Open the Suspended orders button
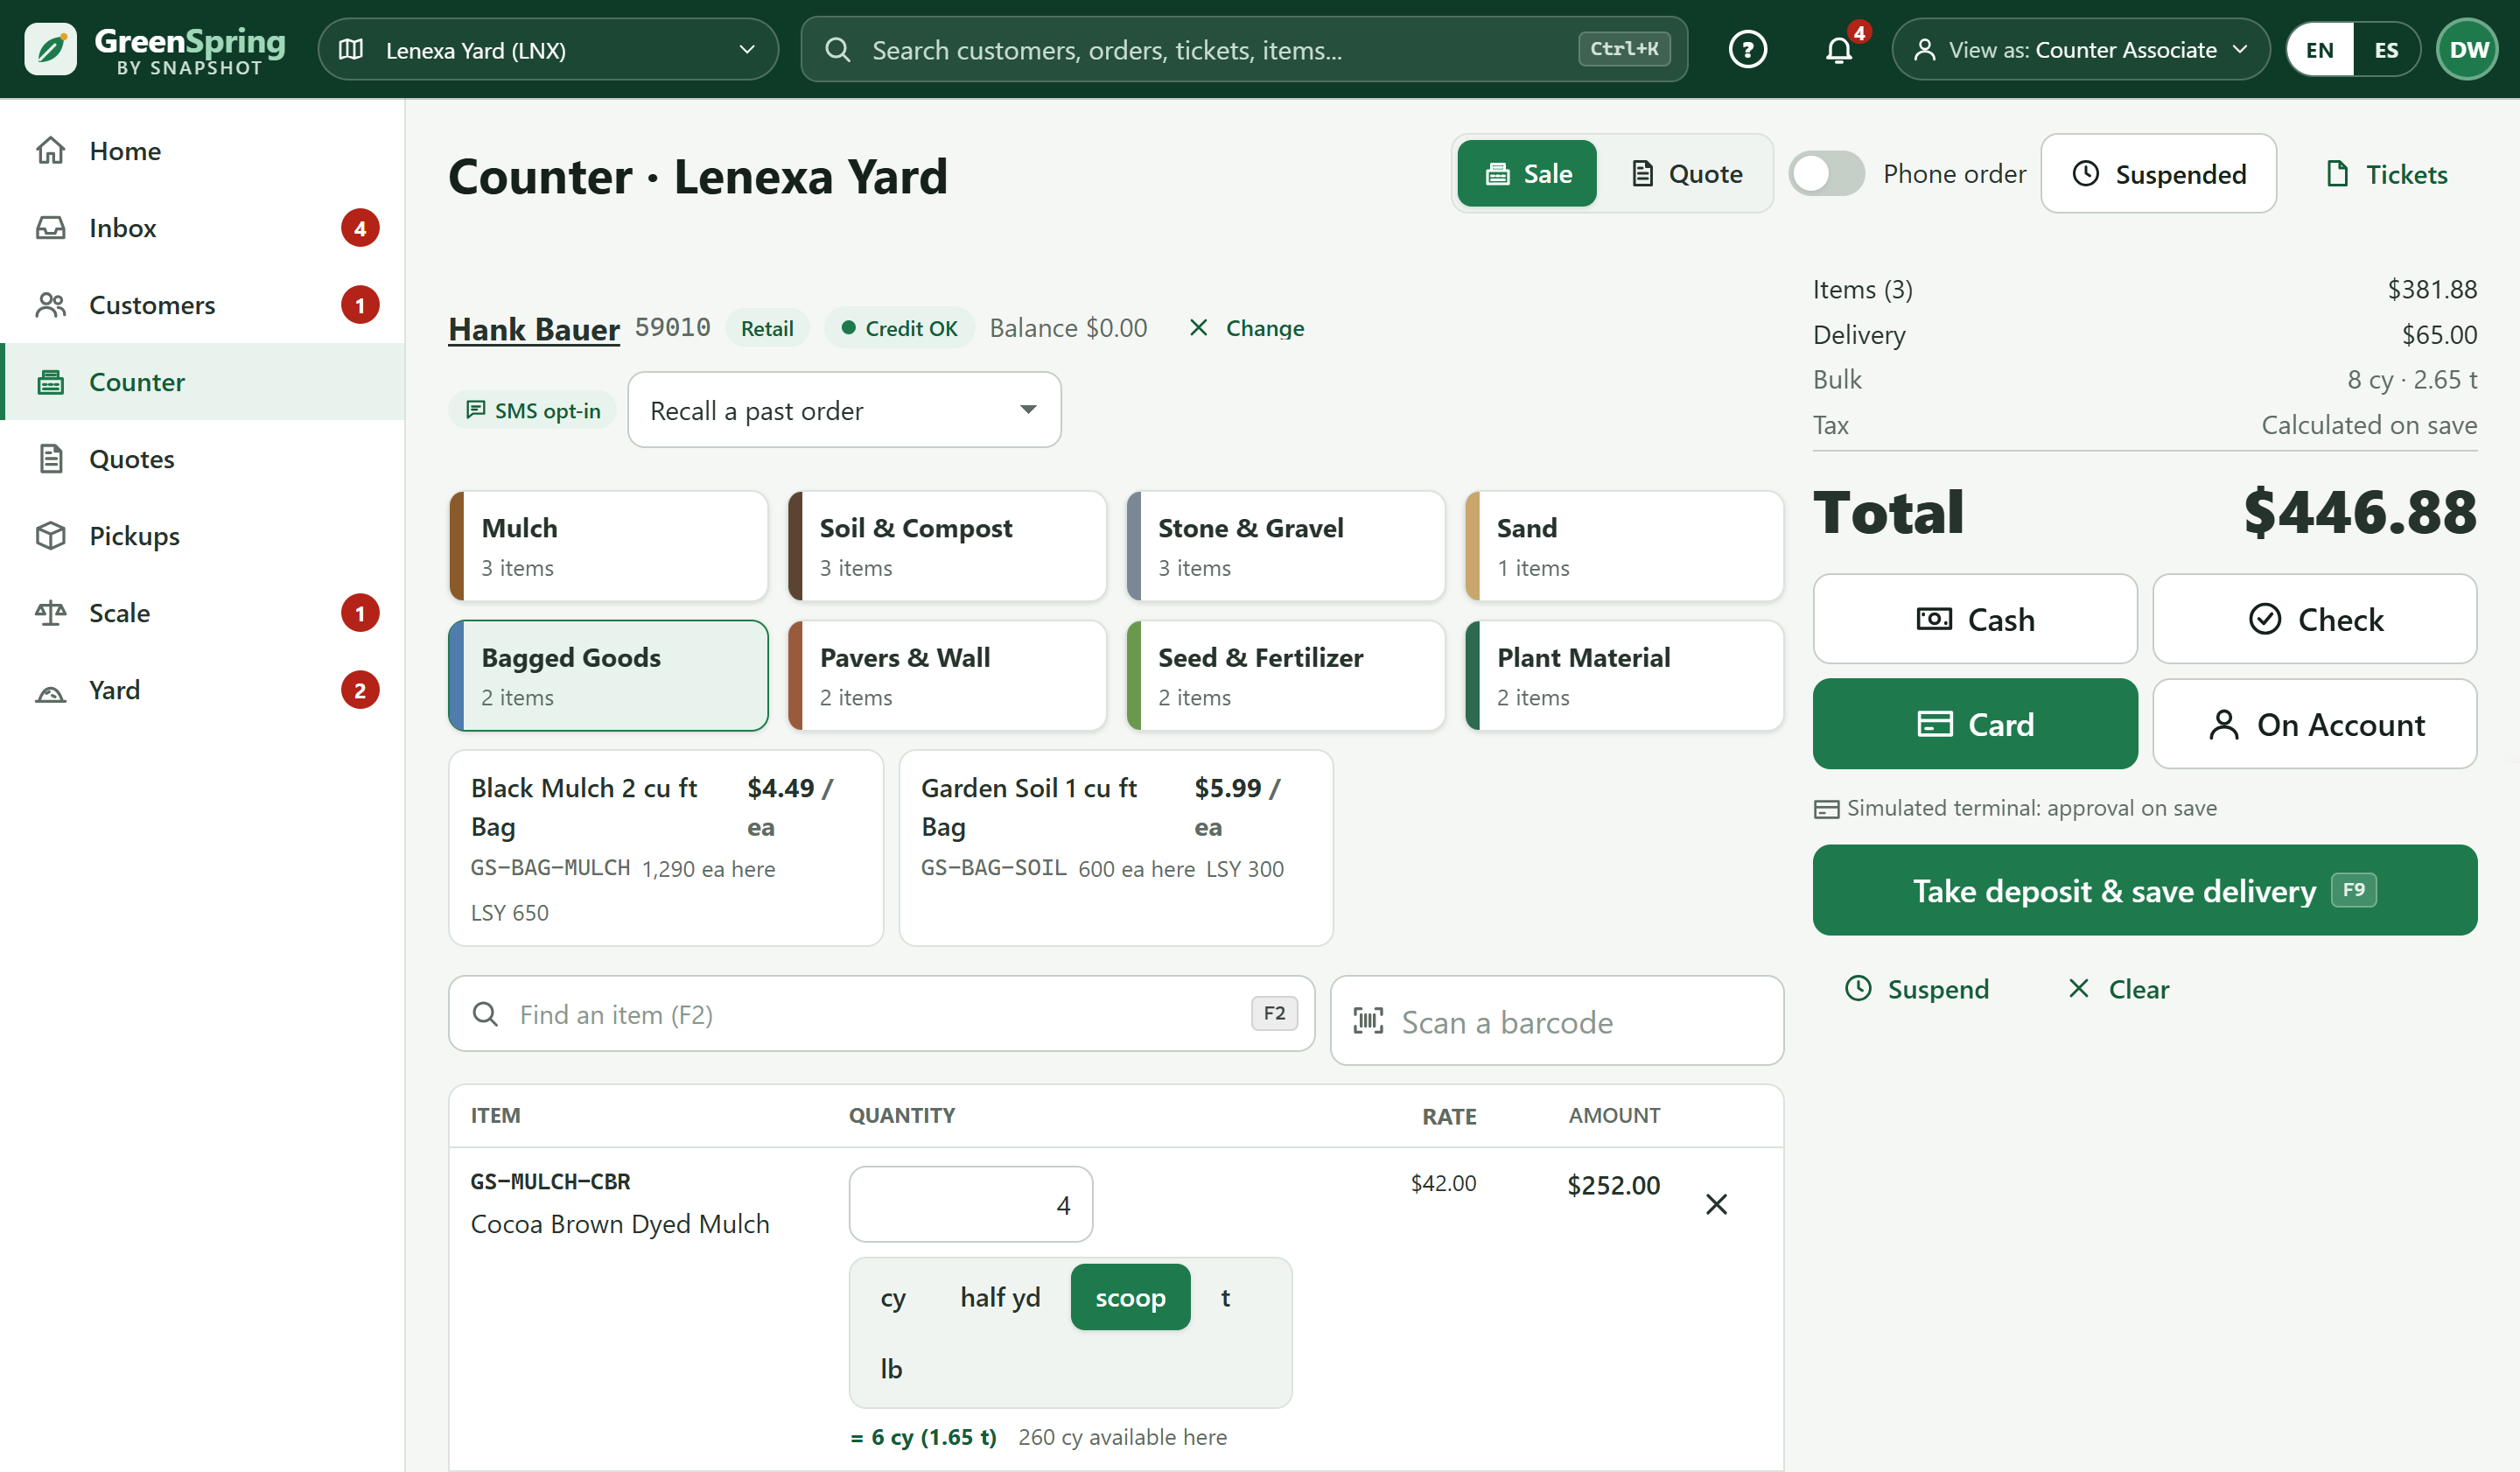This screenshot has height=1472, width=2520. coord(2158,174)
